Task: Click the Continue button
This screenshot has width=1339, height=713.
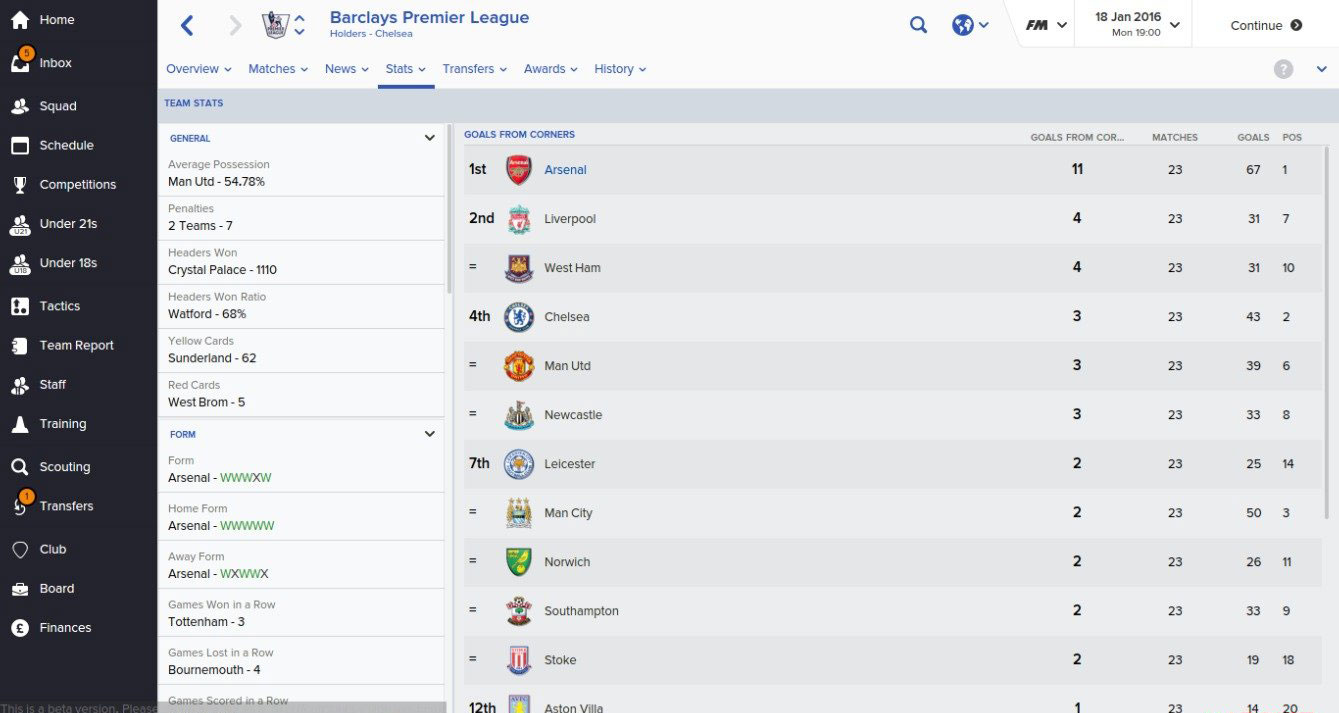Action: [x=1266, y=25]
